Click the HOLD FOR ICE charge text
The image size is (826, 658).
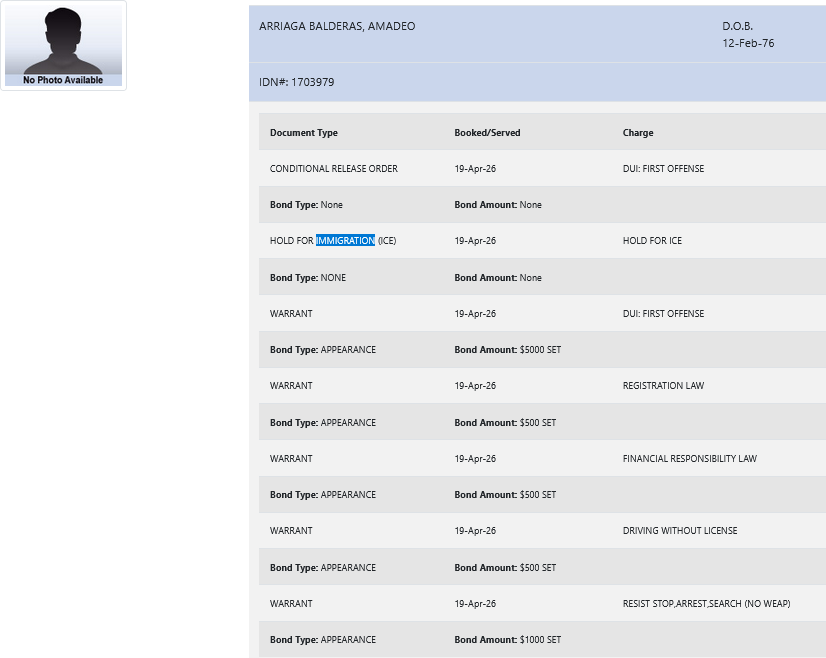(652, 241)
